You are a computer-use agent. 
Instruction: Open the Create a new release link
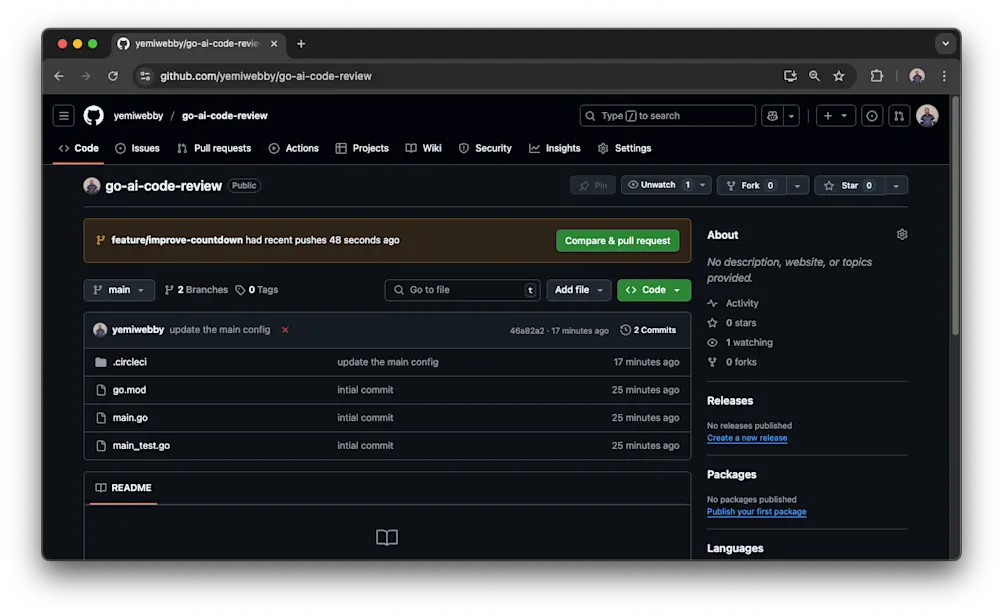[746, 437]
